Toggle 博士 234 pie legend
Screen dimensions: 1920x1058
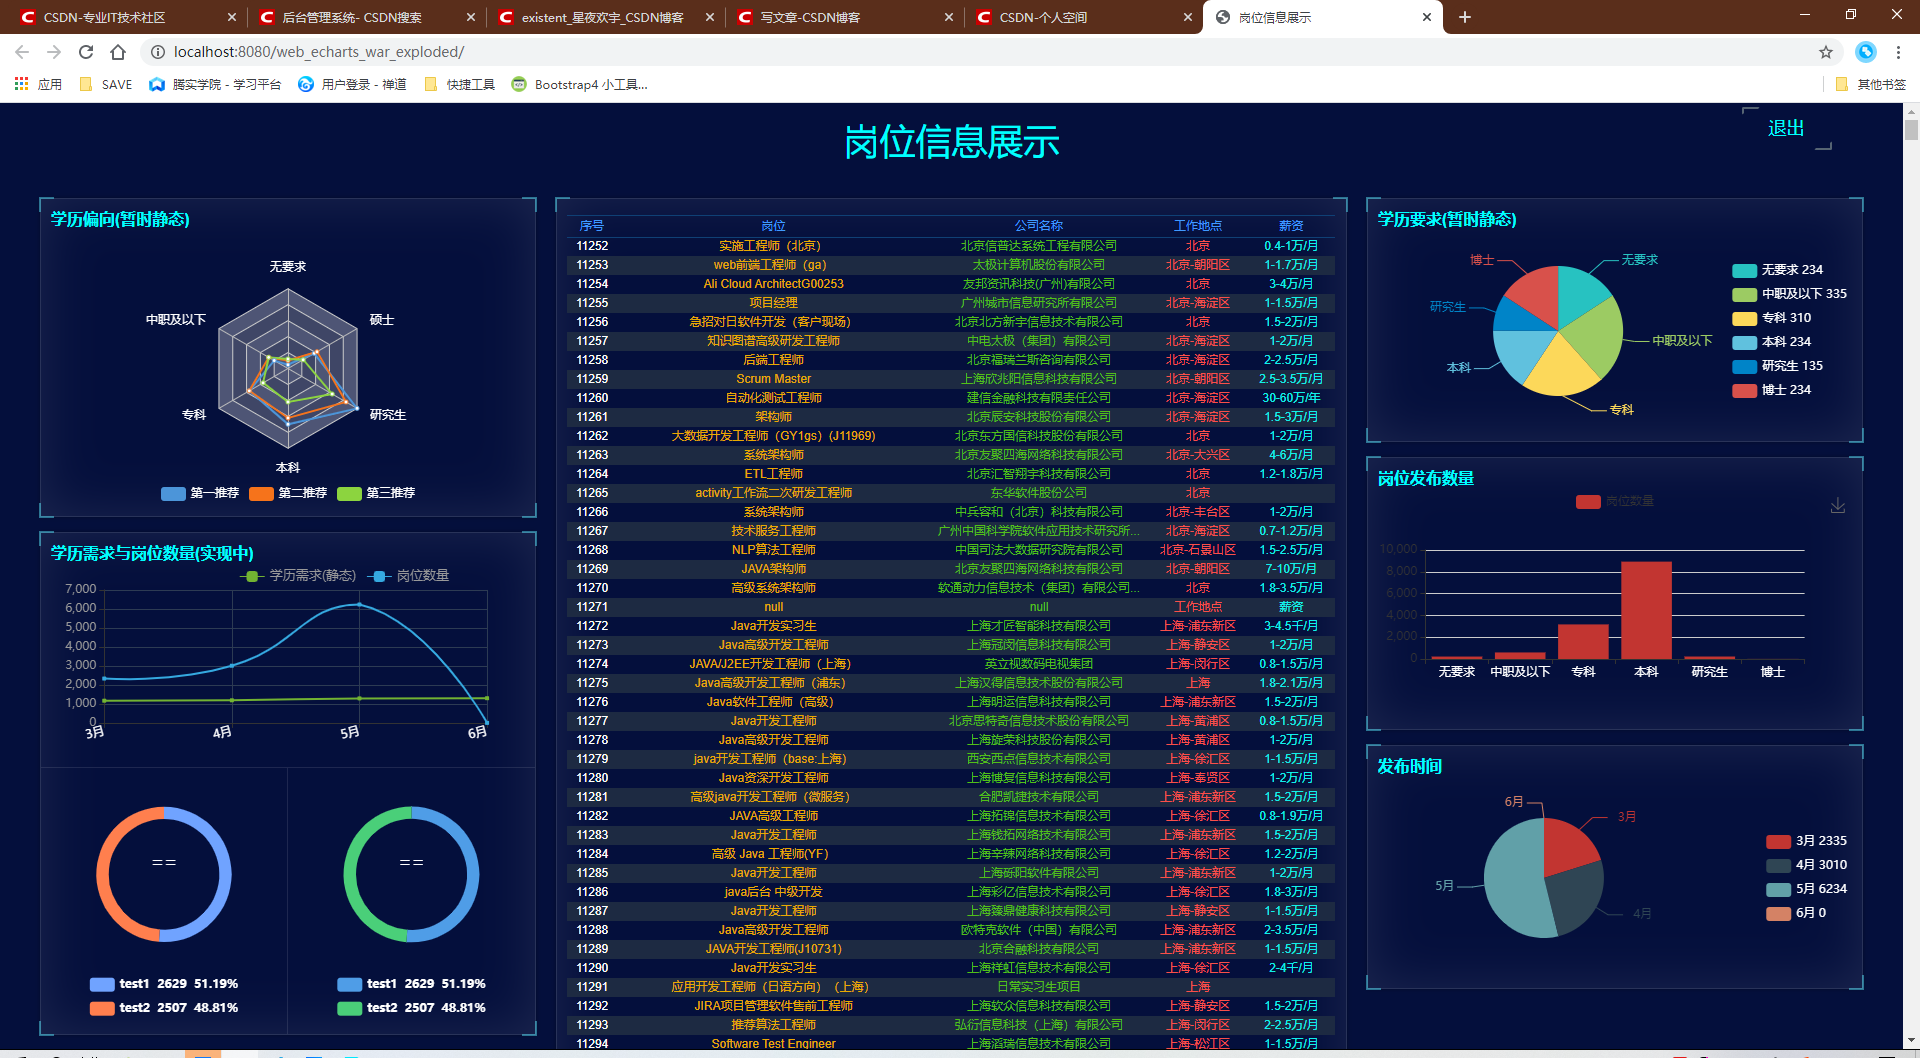[x=1772, y=390]
